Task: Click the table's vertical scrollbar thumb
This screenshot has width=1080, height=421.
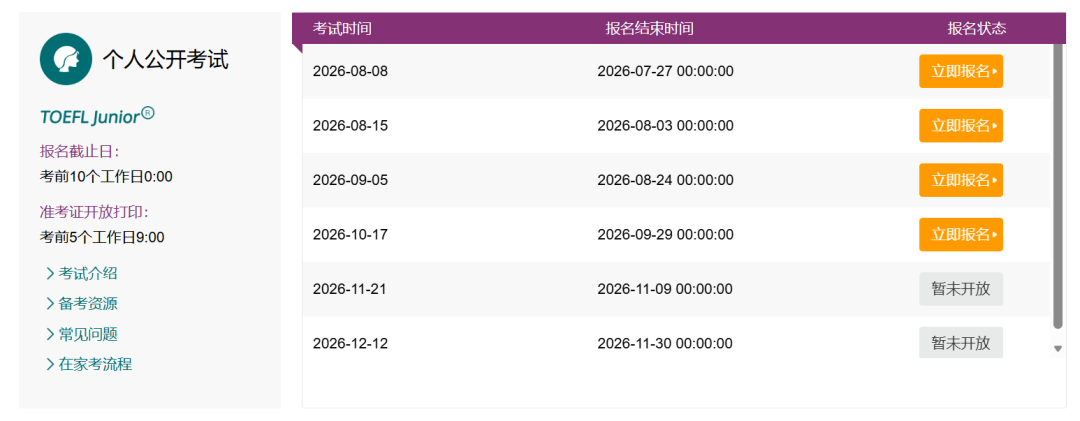Action: 1058,186
